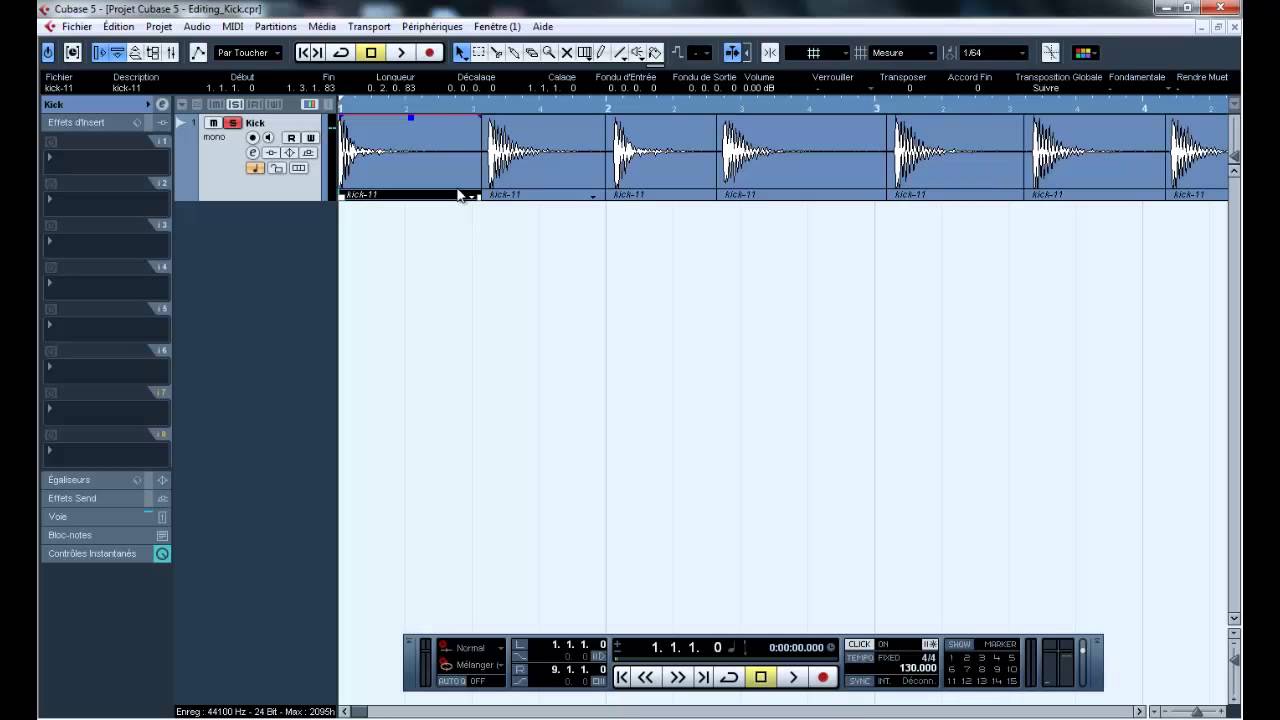This screenshot has height=720, width=1280.
Task: Open the Périphériques menu
Action: pos(432,27)
